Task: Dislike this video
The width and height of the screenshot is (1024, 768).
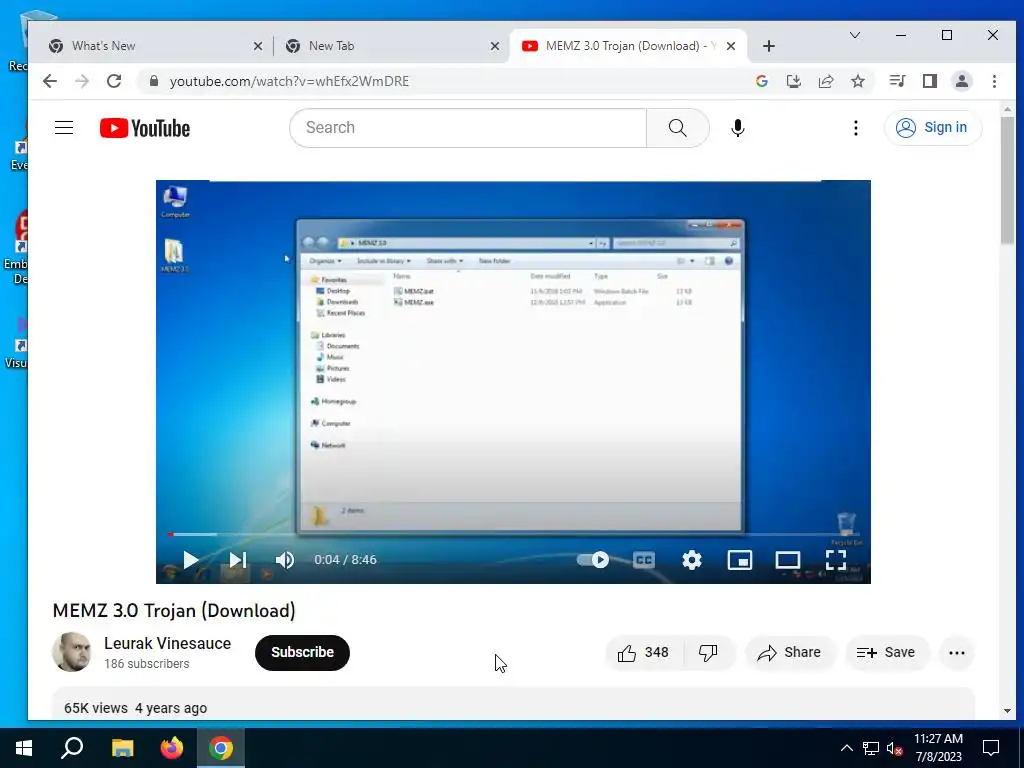Action: [x=709, y=652]
